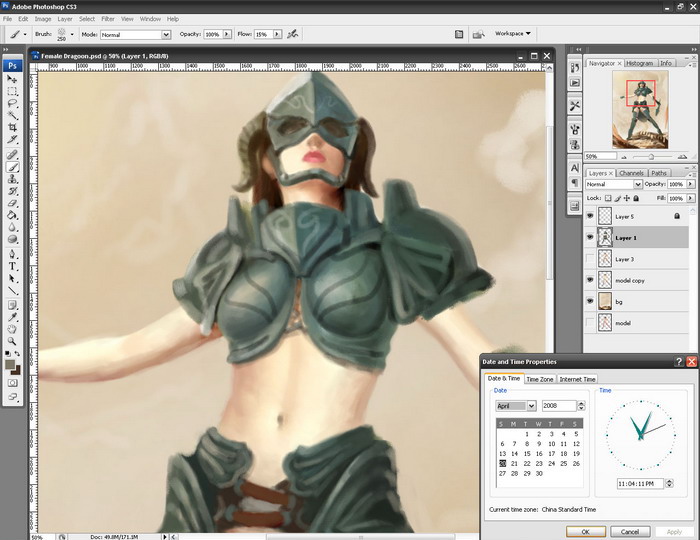Click the year field showing 2008
This screenshot has width=700, height=540.
pos(558,406)
